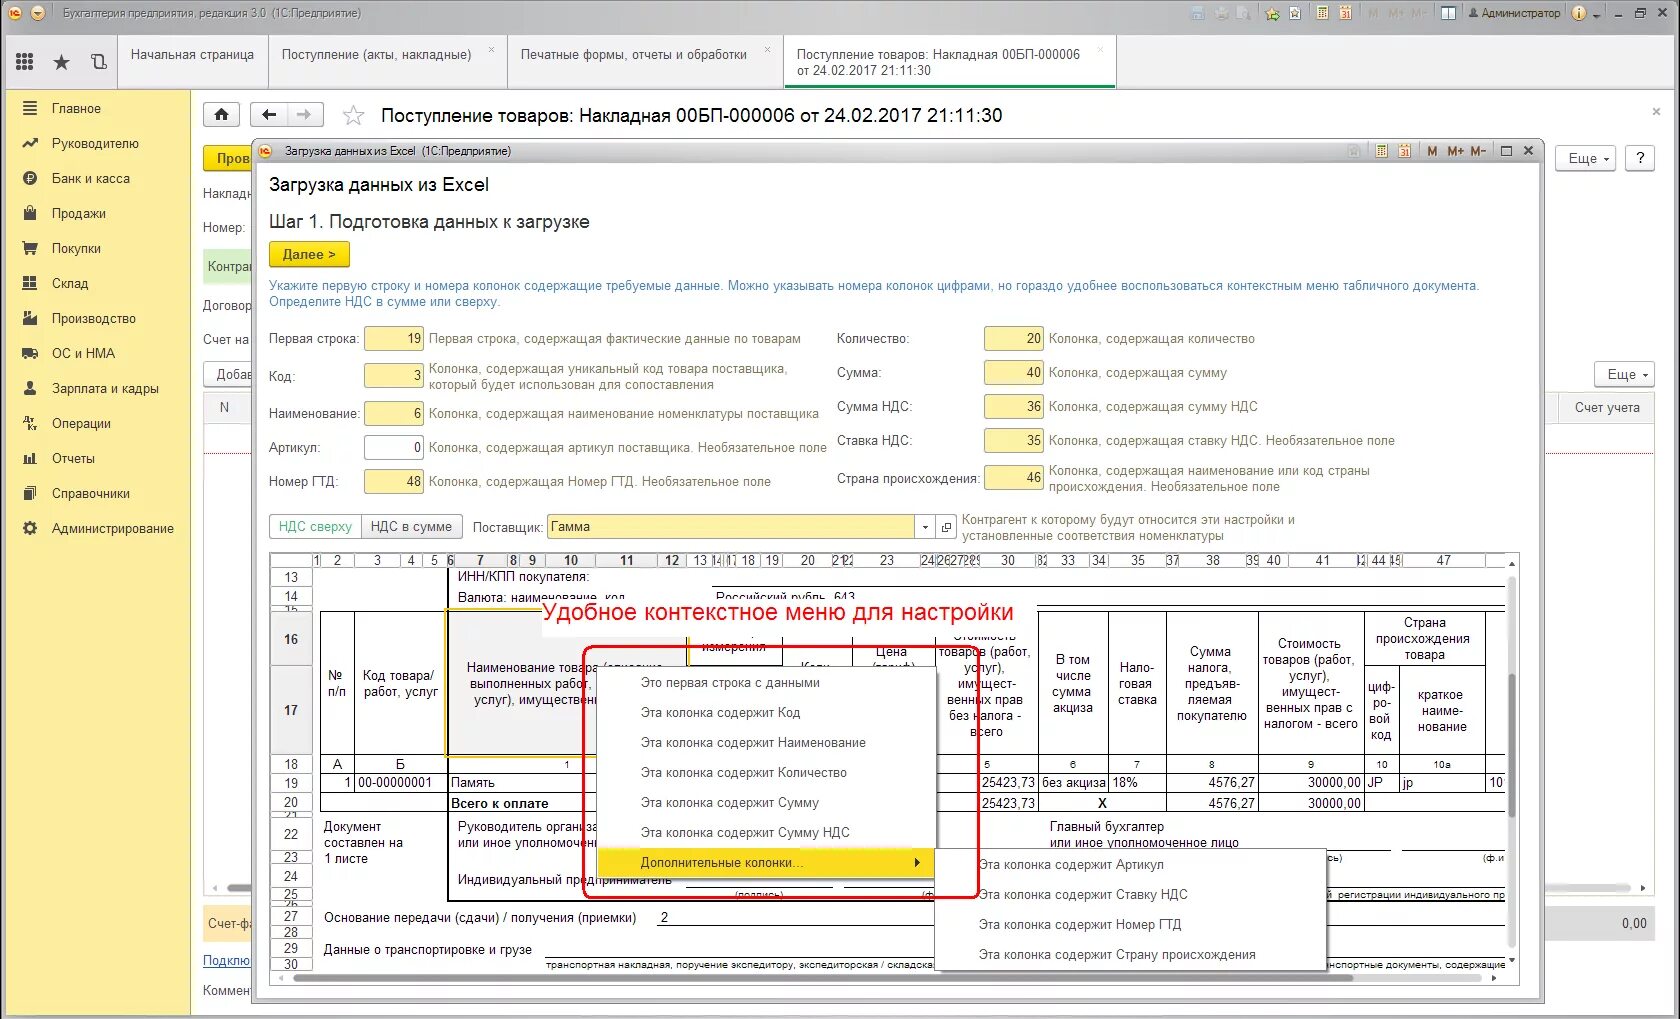Open Еще dropdown next to help button

1585,158
